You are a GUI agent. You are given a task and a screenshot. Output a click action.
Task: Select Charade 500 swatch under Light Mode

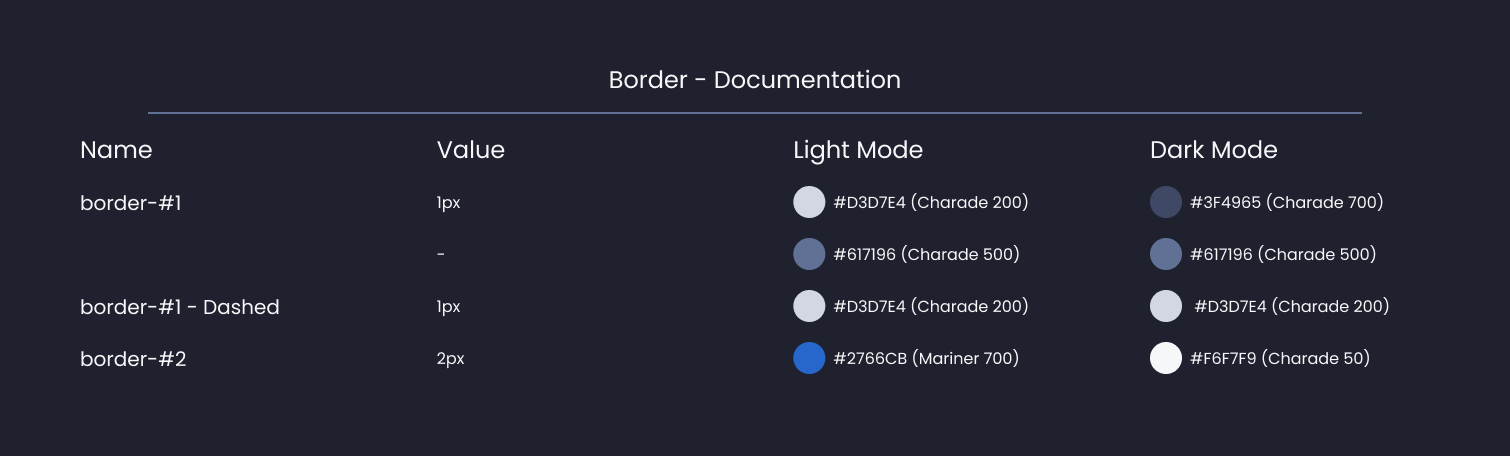click(x=809, y=254)
